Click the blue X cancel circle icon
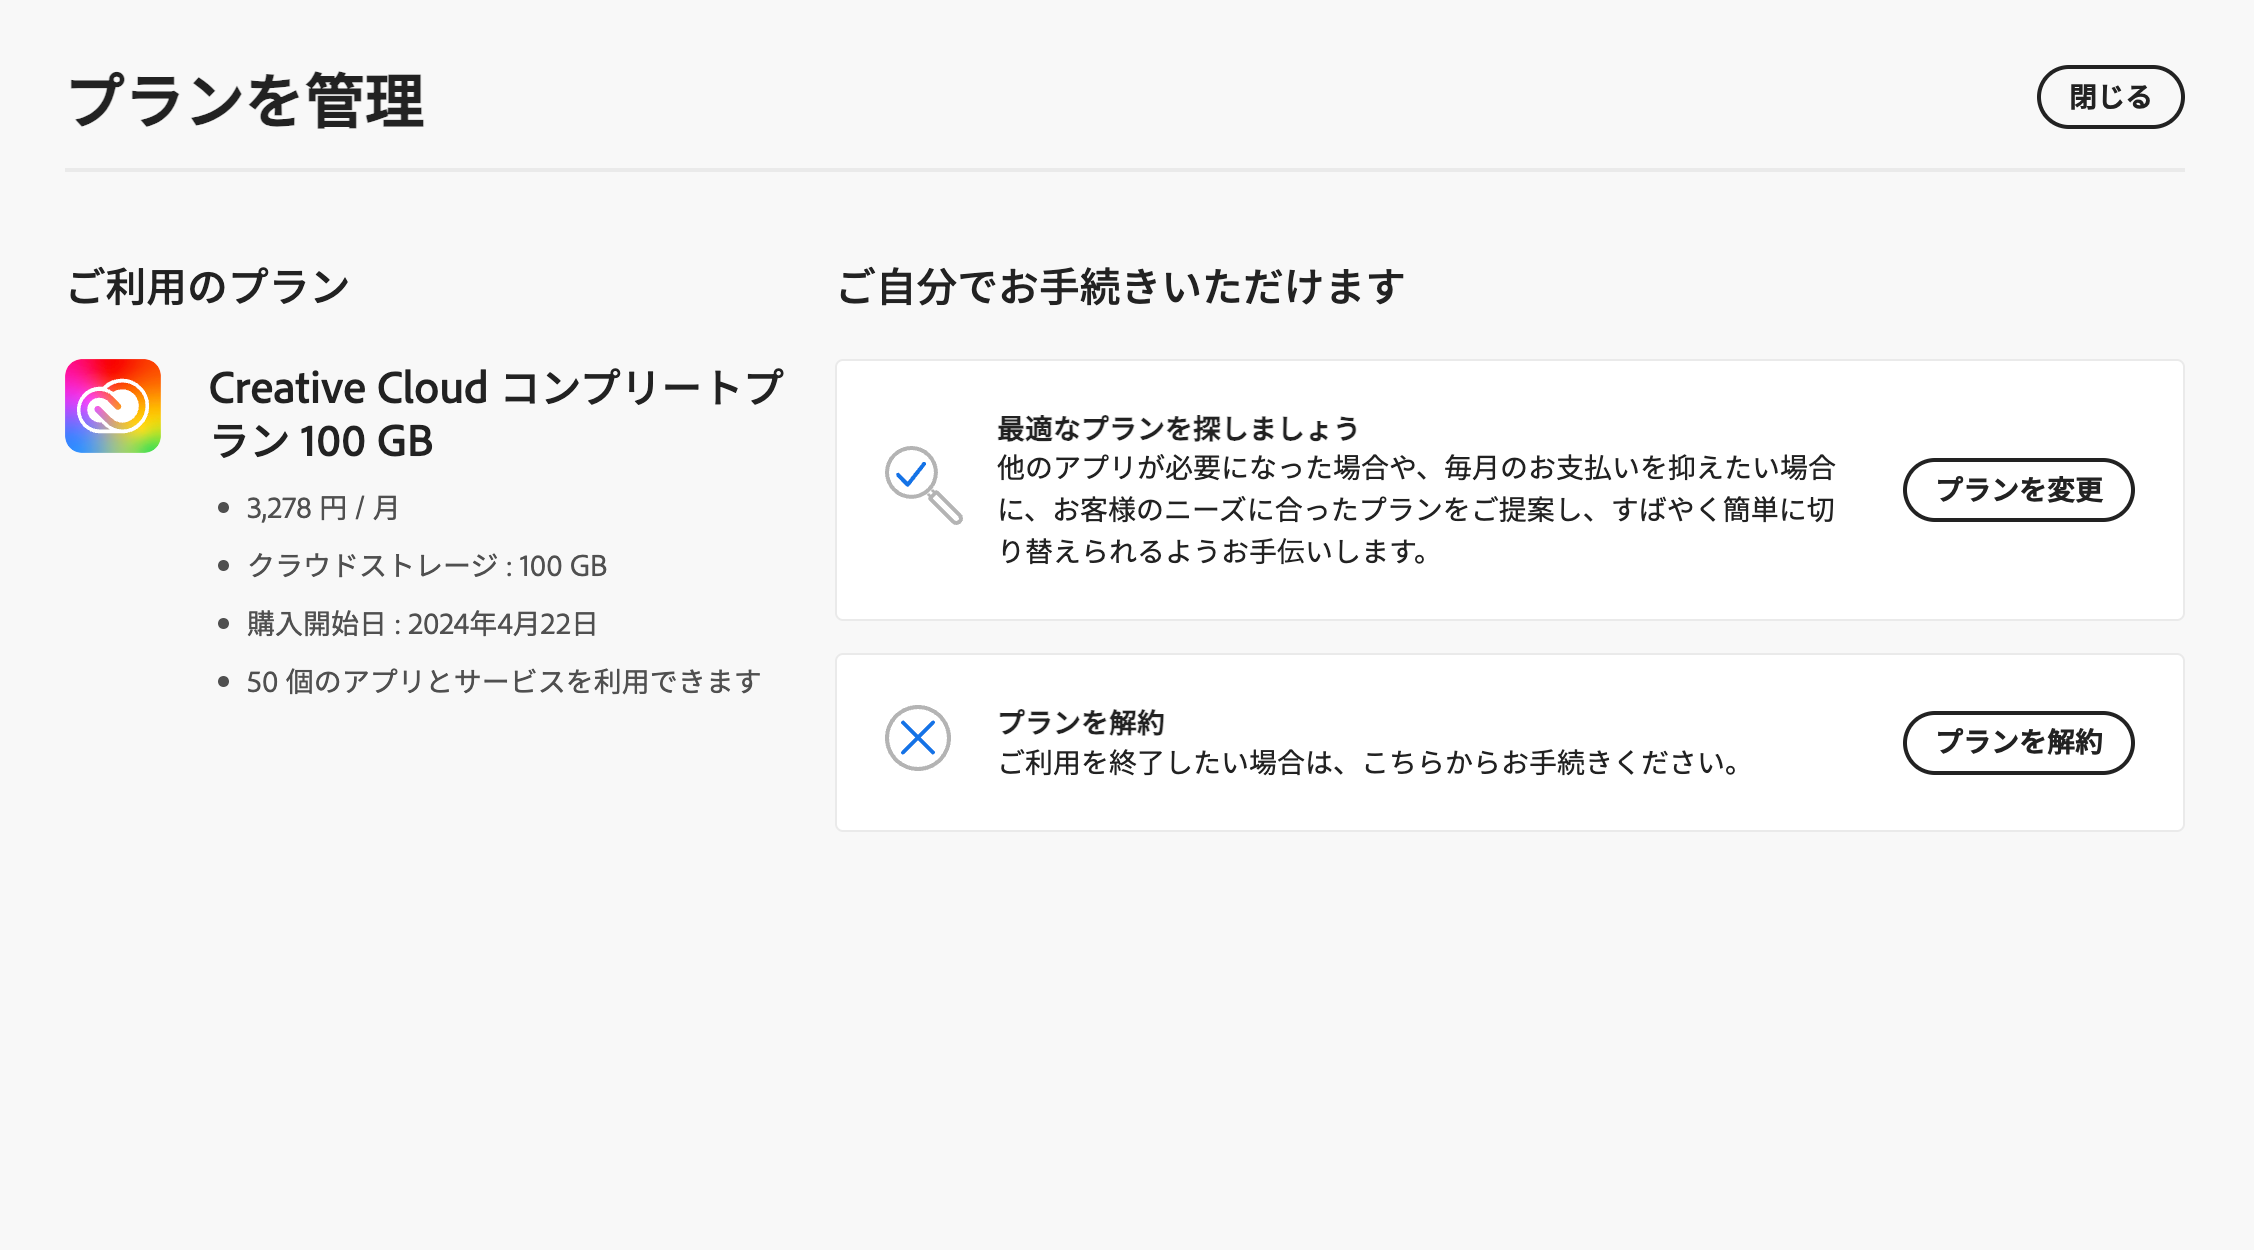Image resolution: width=2254 pixels, height=1250 pixels. pyautogui.click(x=917, y=738)
